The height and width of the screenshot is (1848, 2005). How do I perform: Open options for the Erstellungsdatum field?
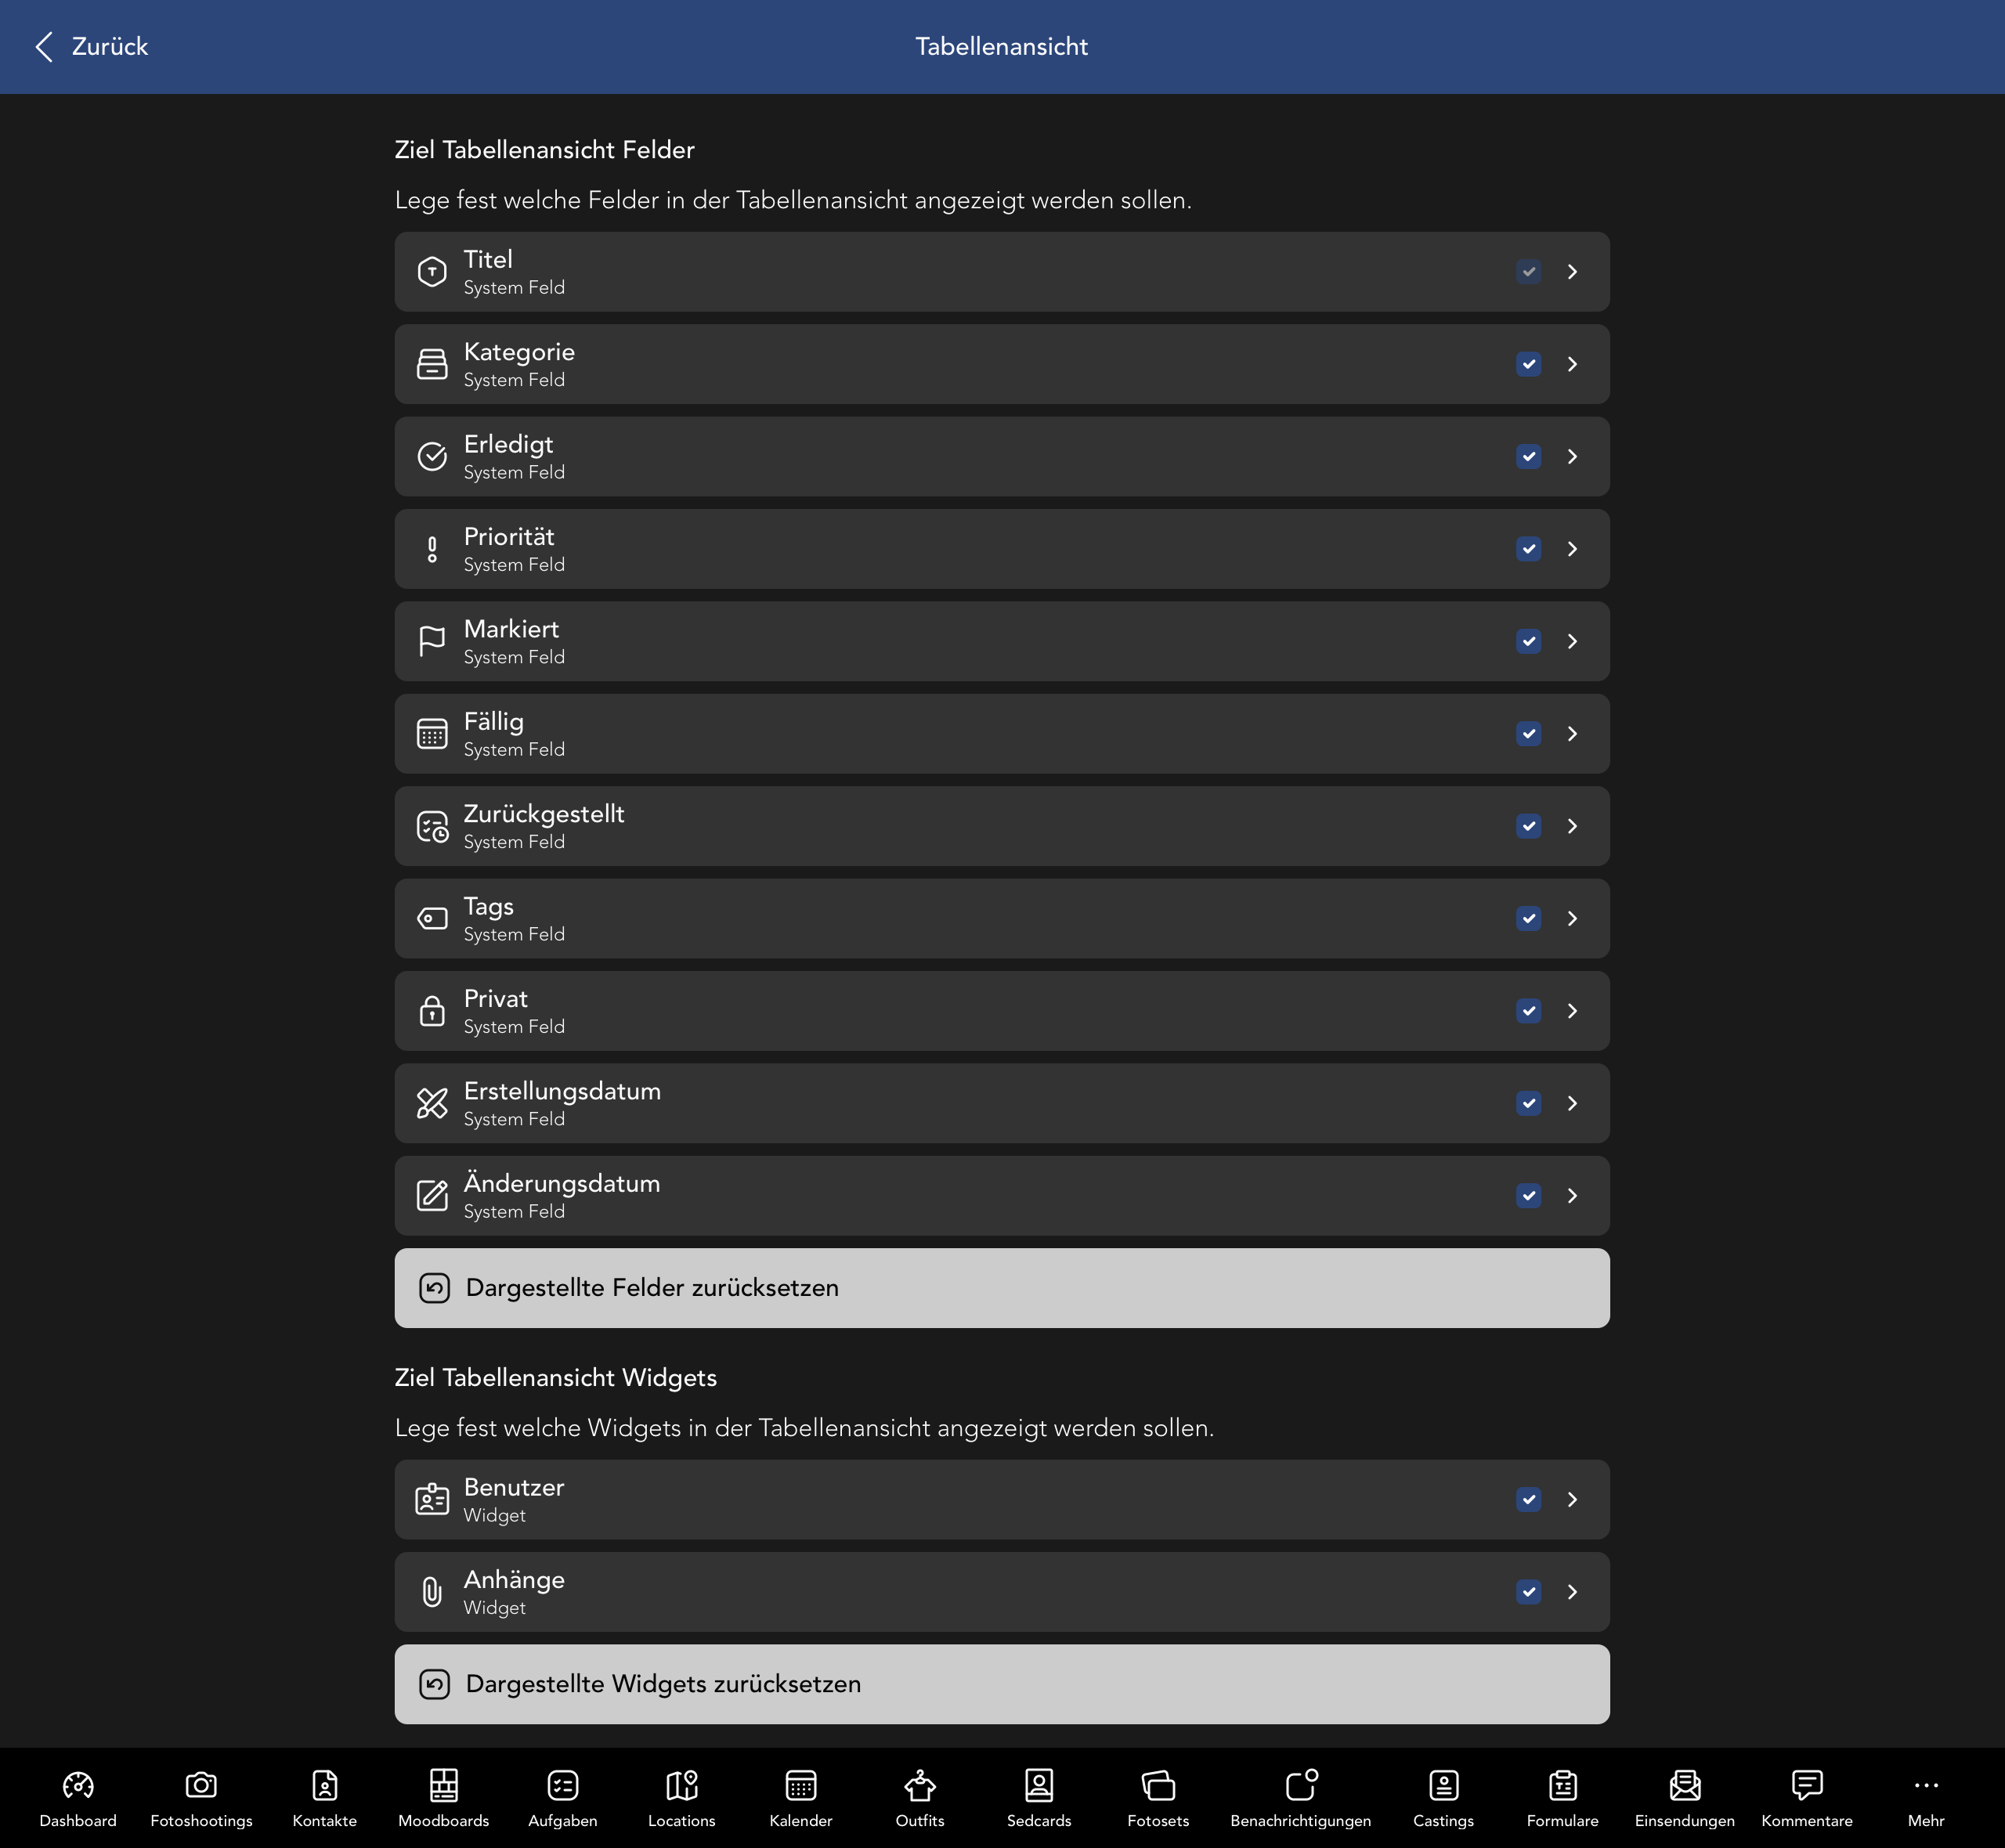click(x=1572, y=1103)
